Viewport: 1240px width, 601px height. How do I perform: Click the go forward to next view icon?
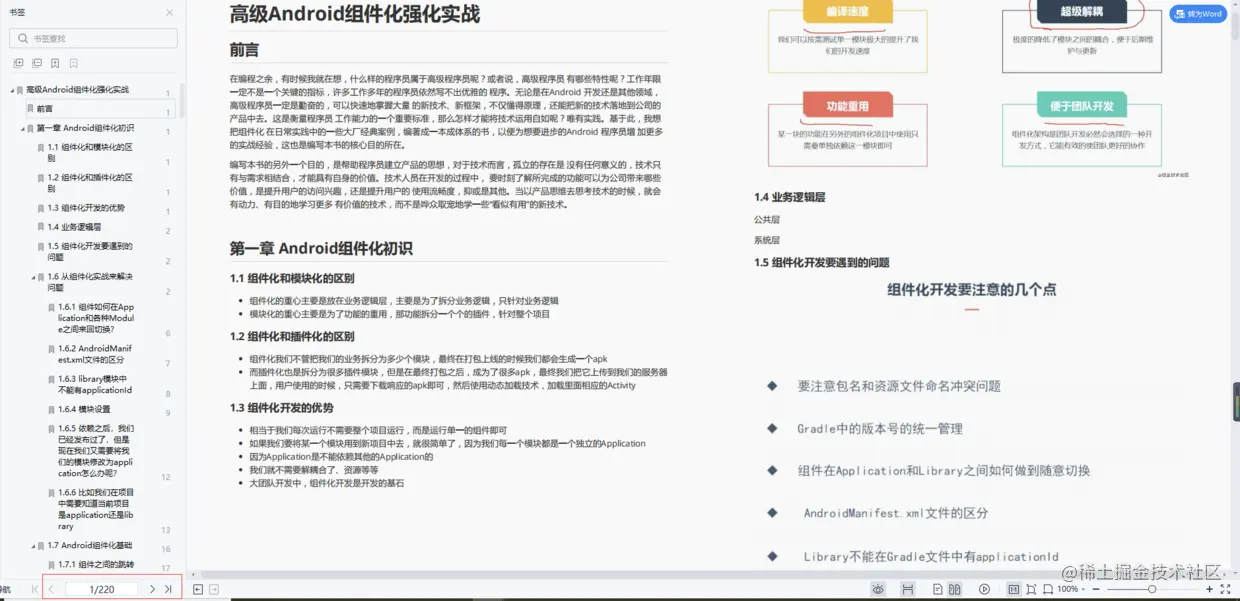214,589
